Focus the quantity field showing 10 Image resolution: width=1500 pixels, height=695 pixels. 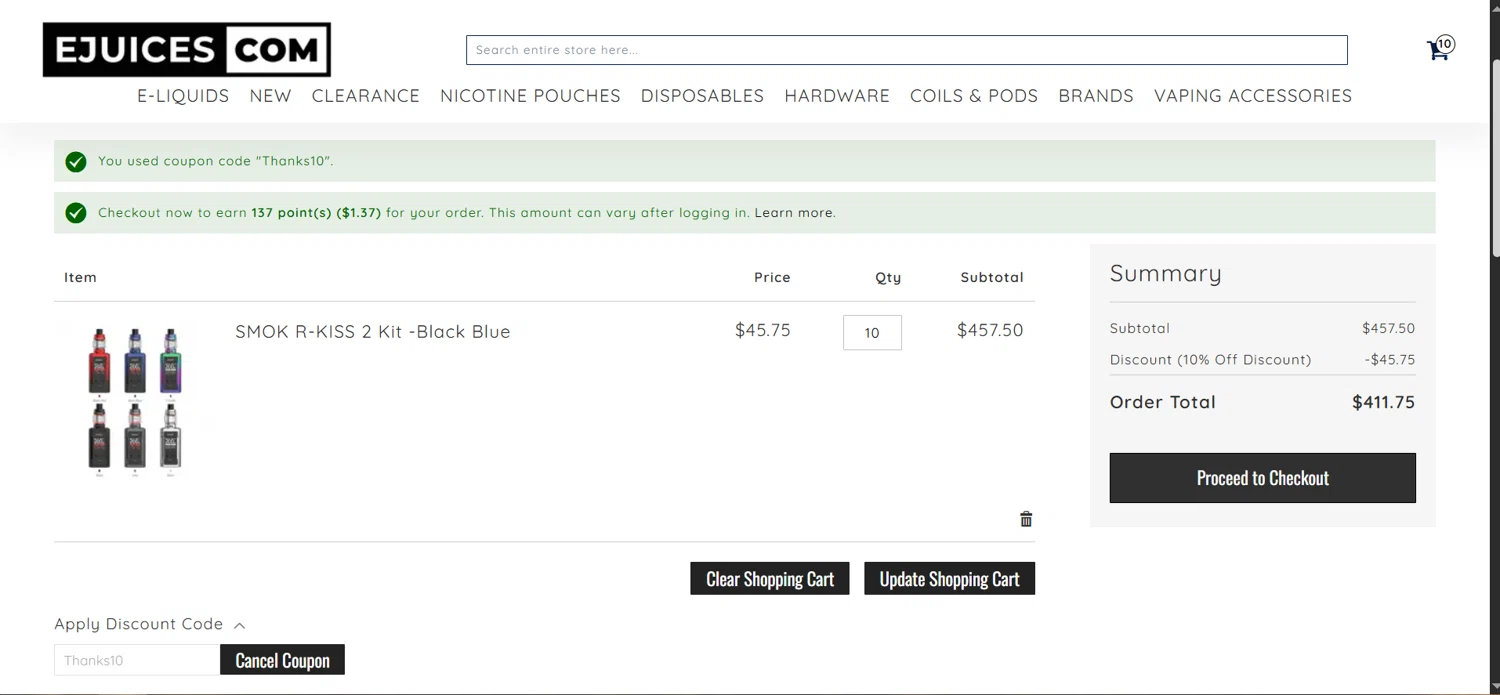[x=872, y=333]
